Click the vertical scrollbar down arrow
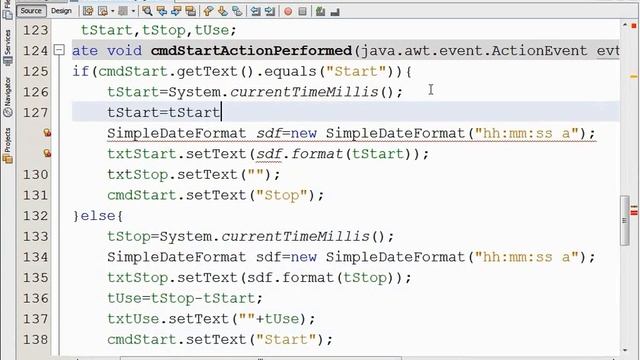The image size is (640, 360). (625, 350)
